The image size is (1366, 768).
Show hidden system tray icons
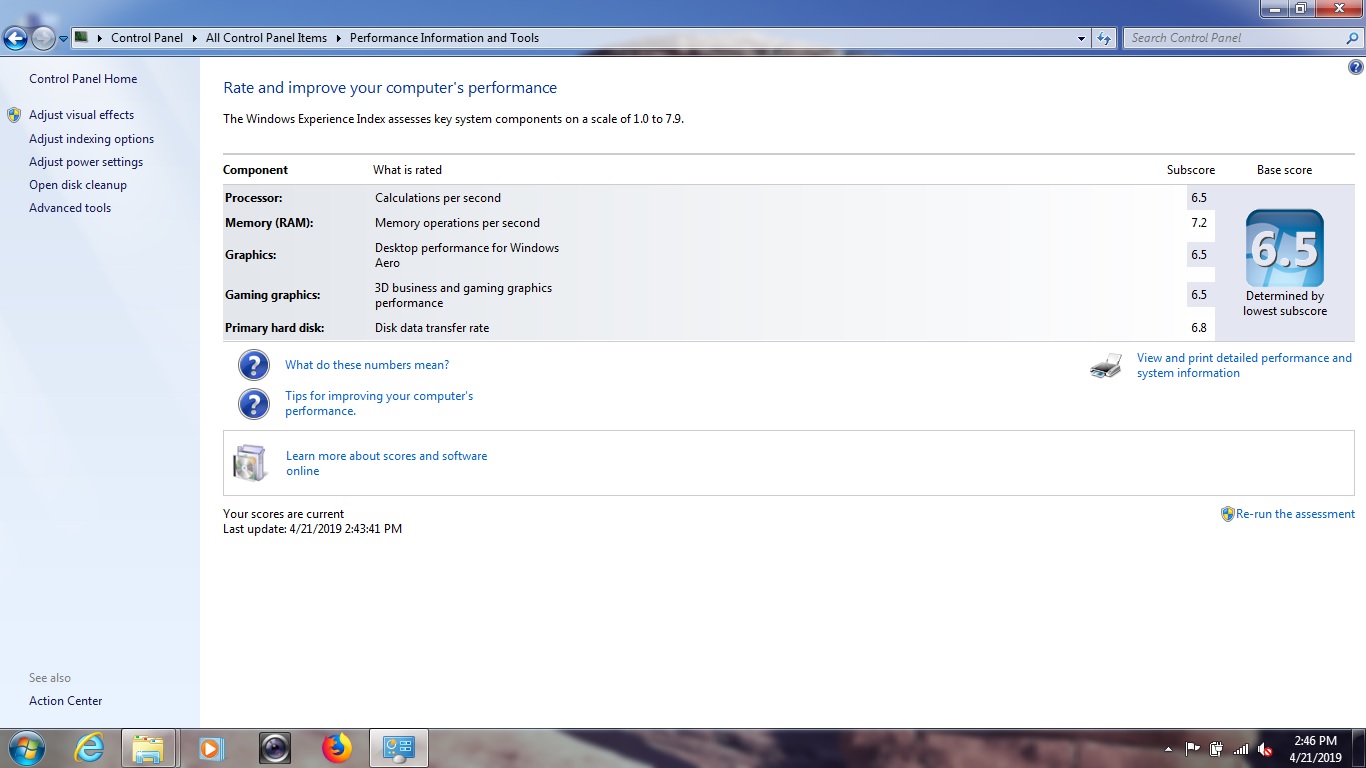coord(1169,749)
